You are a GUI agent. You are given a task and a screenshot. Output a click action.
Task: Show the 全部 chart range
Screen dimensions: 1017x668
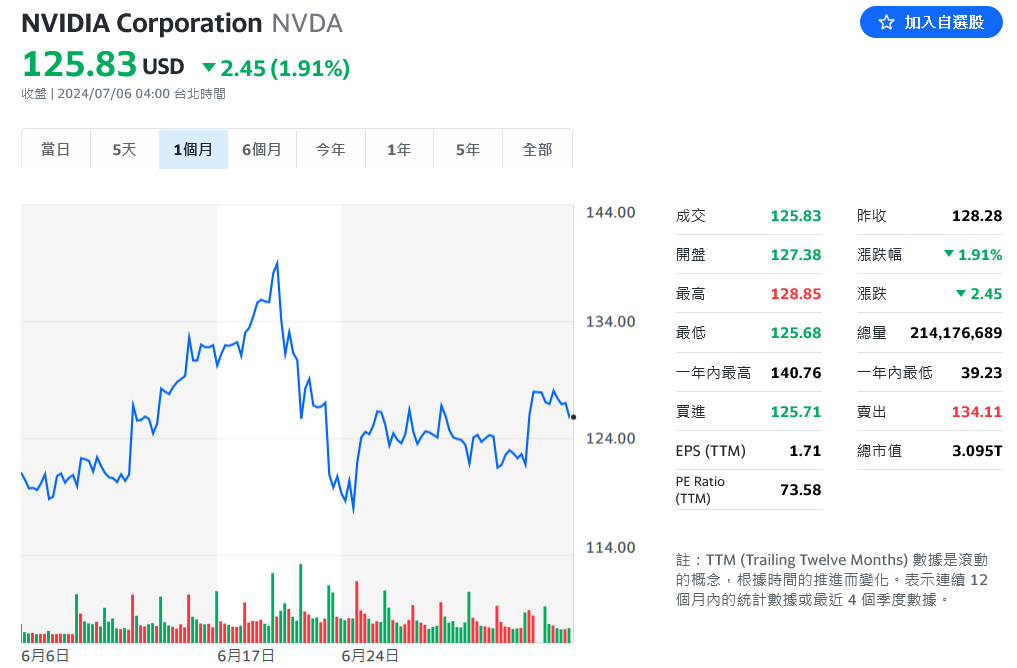[537, 149]
